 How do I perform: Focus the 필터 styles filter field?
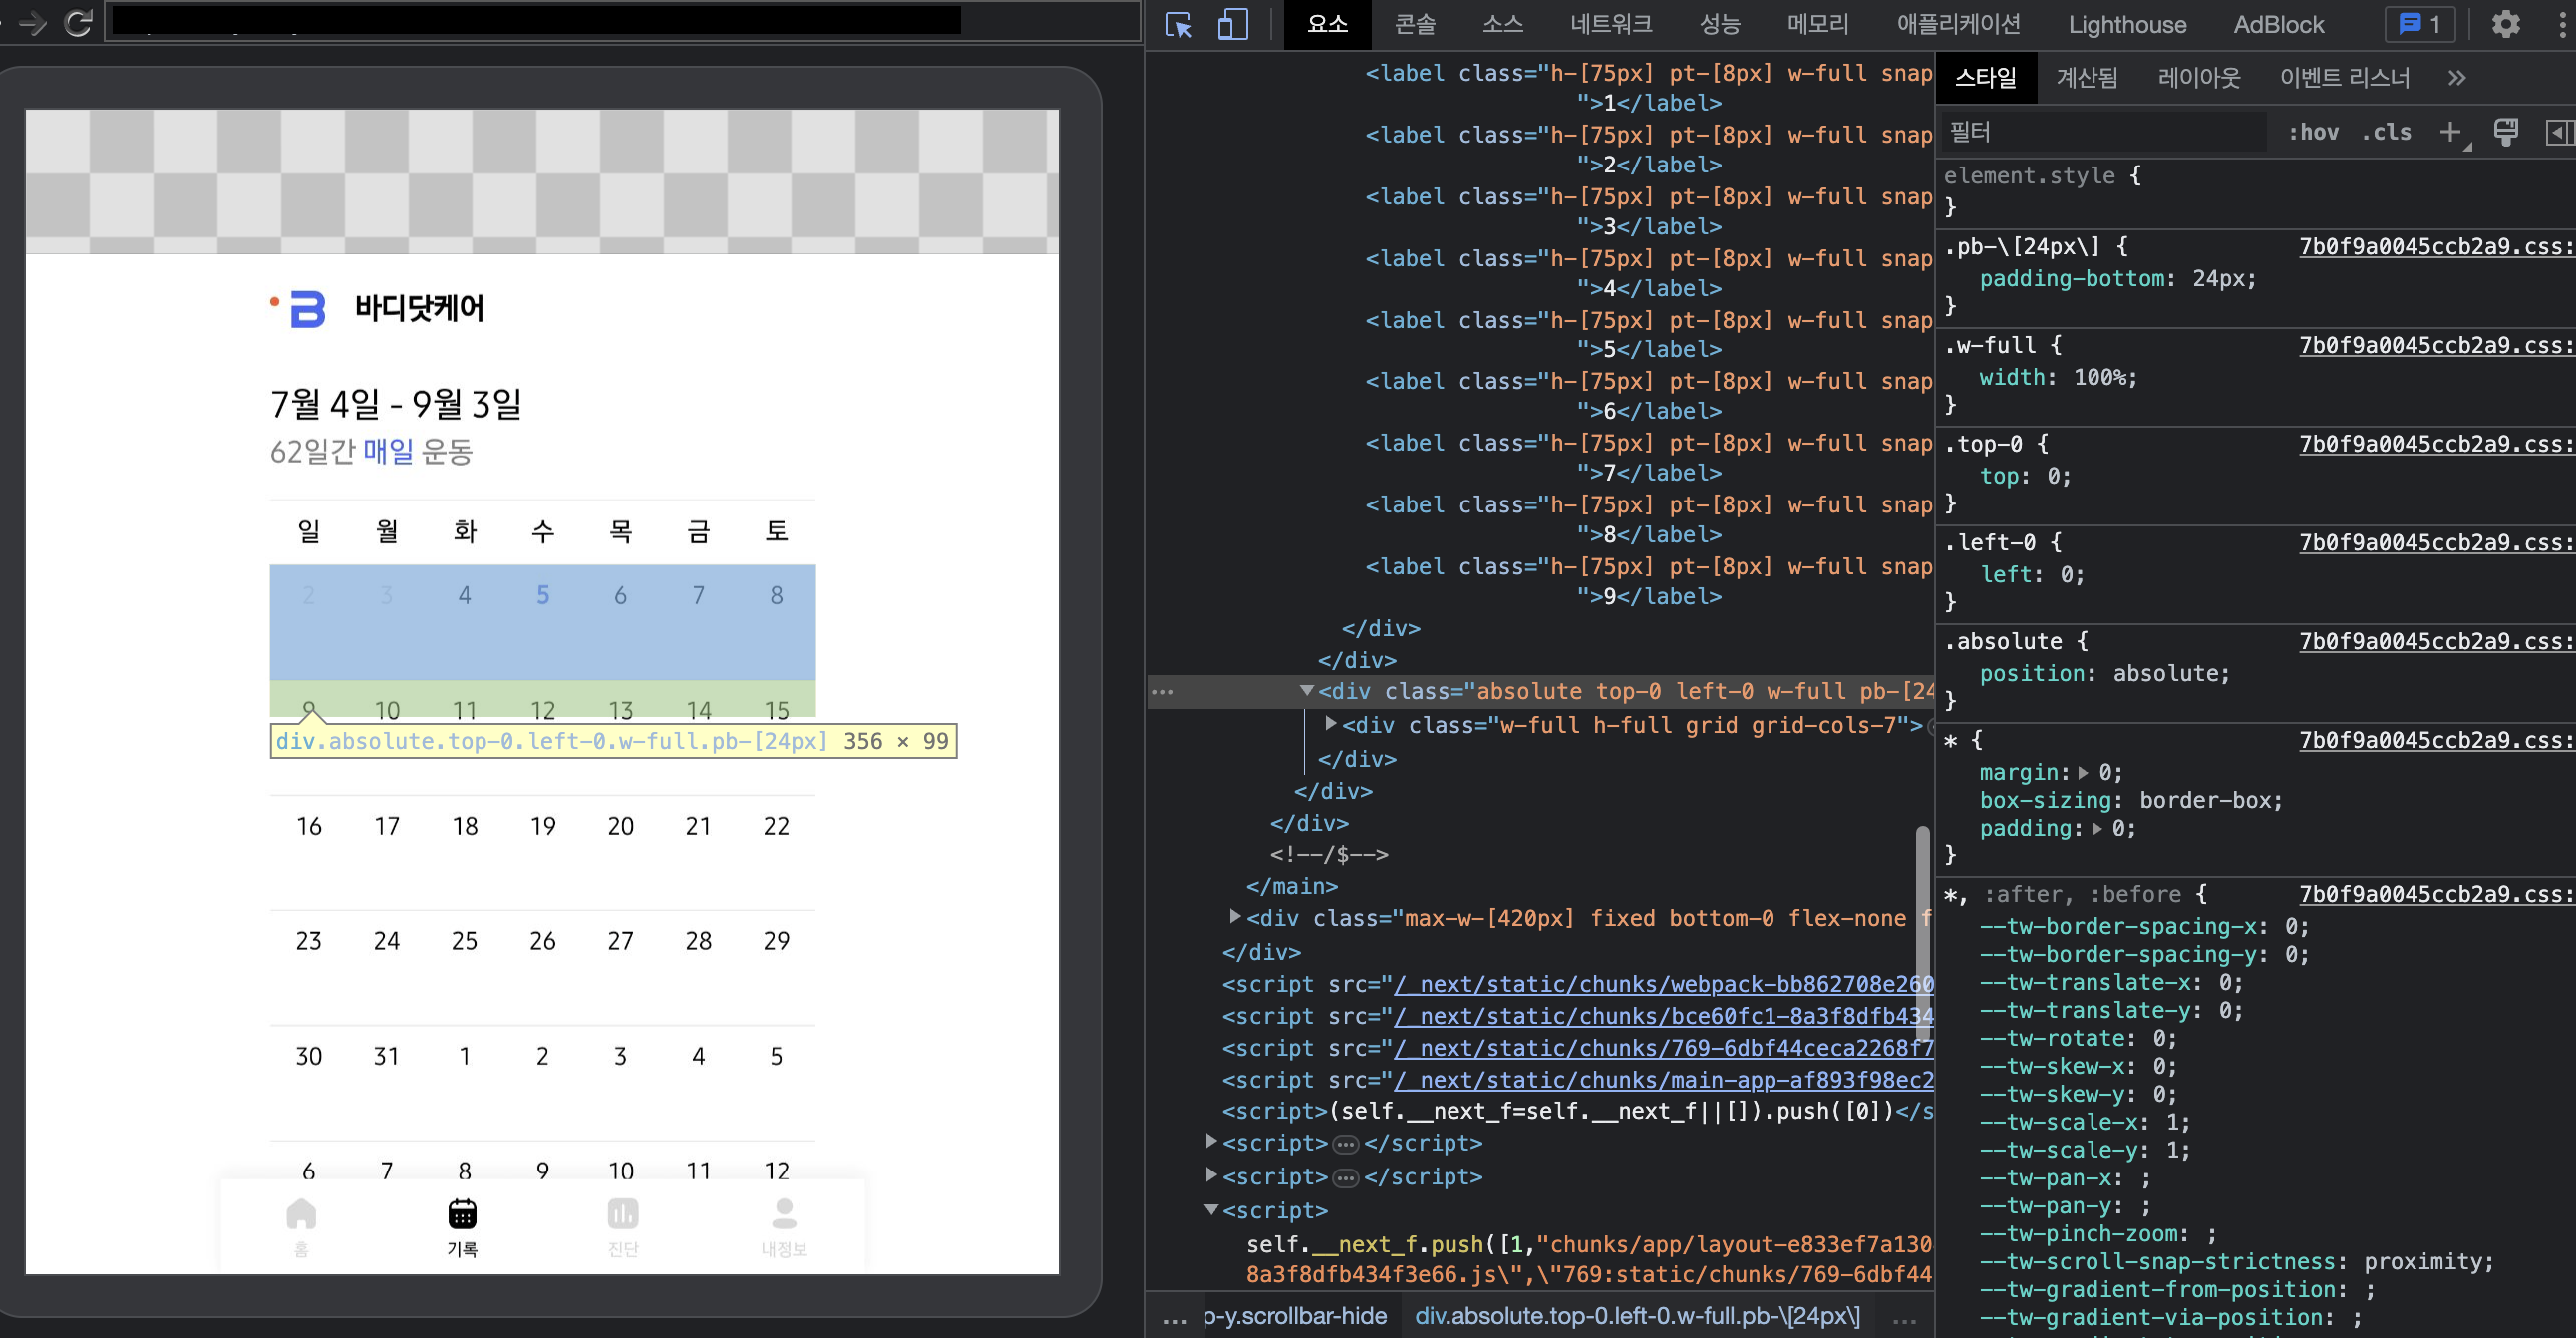2104,132
